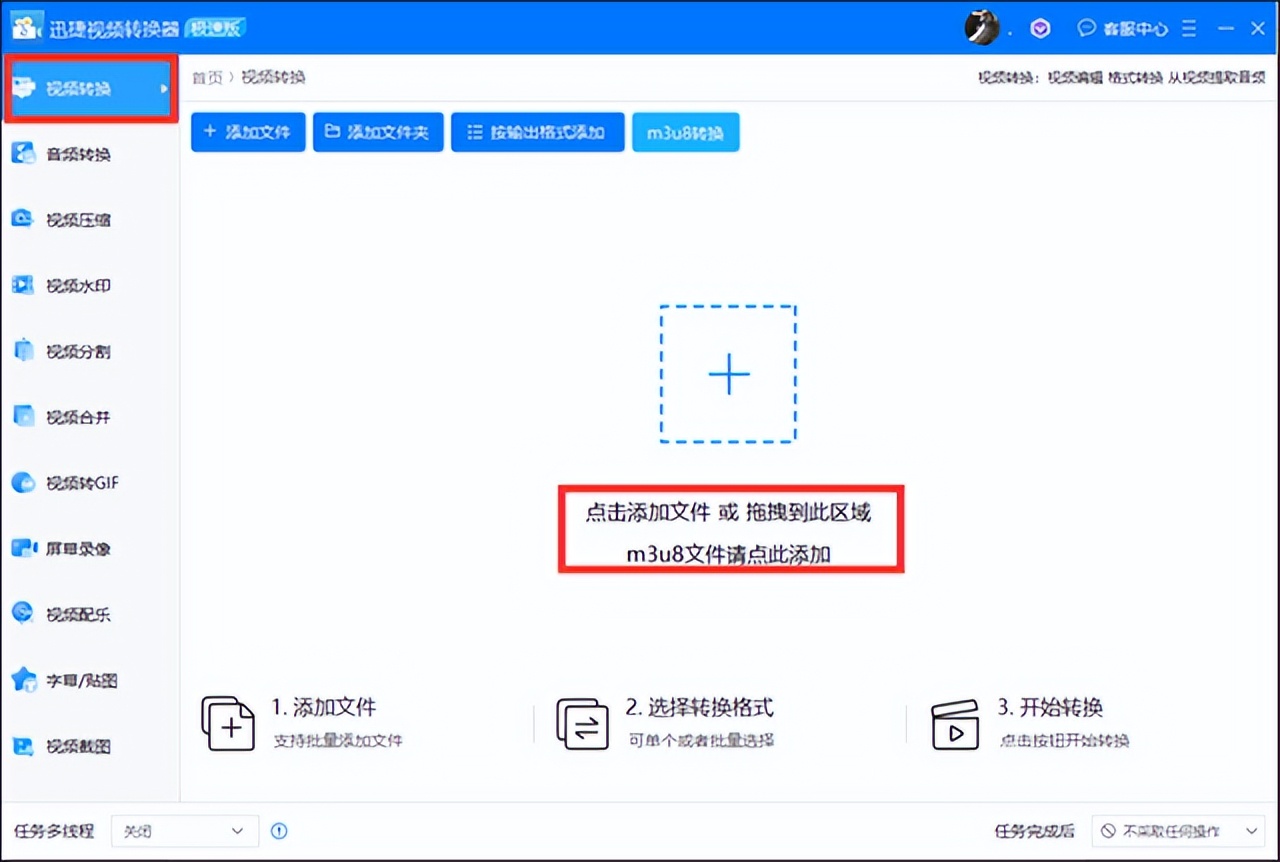
Task: Open the 任务多线程 dropdown set to 关闭
Action: (185, 831)
